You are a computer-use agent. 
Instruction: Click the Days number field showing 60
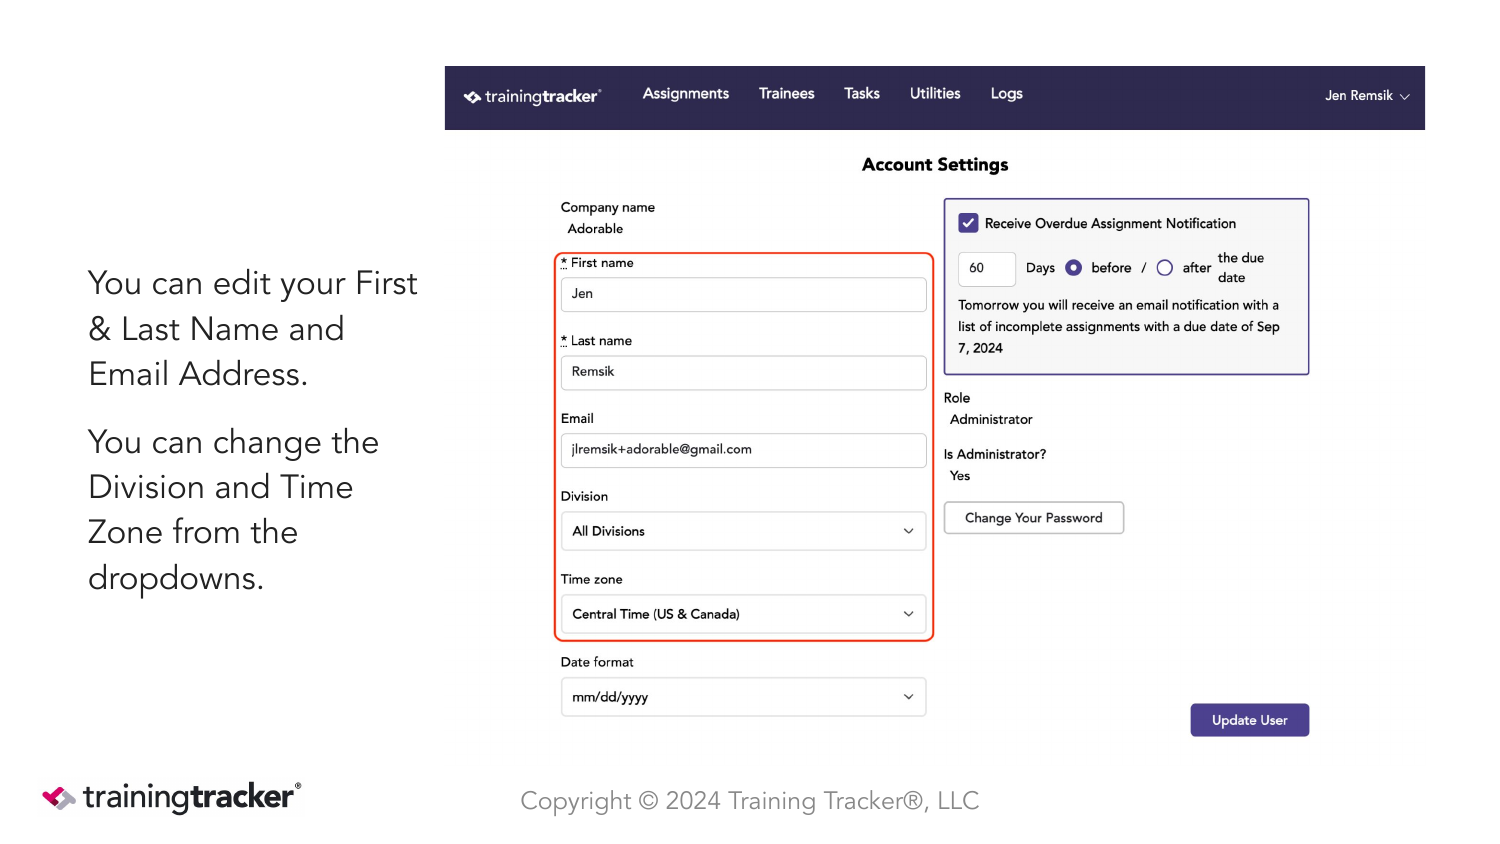point(986,268)
